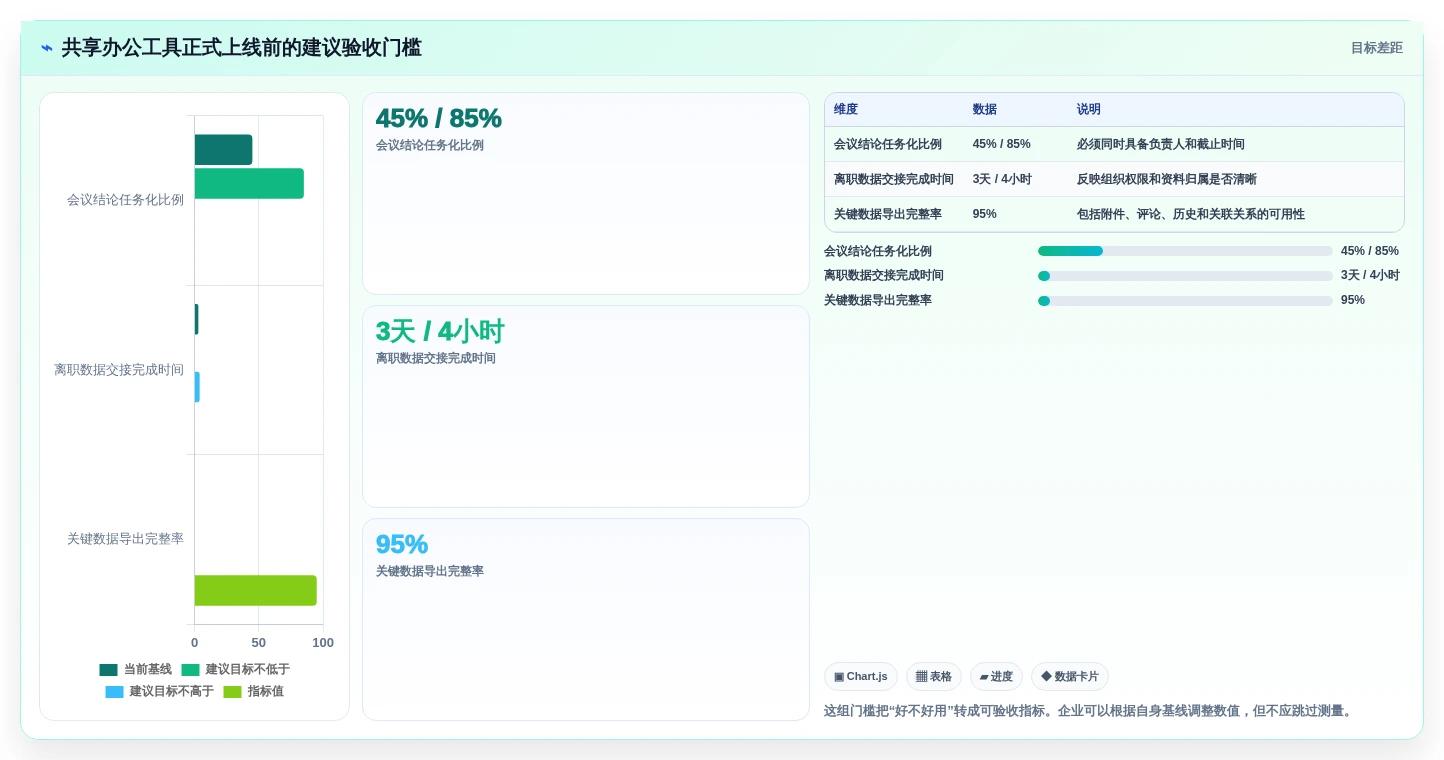Click the 会议结论任务化比例 progress bar
1444x760 pixels.
click(x=1185, y=251)
